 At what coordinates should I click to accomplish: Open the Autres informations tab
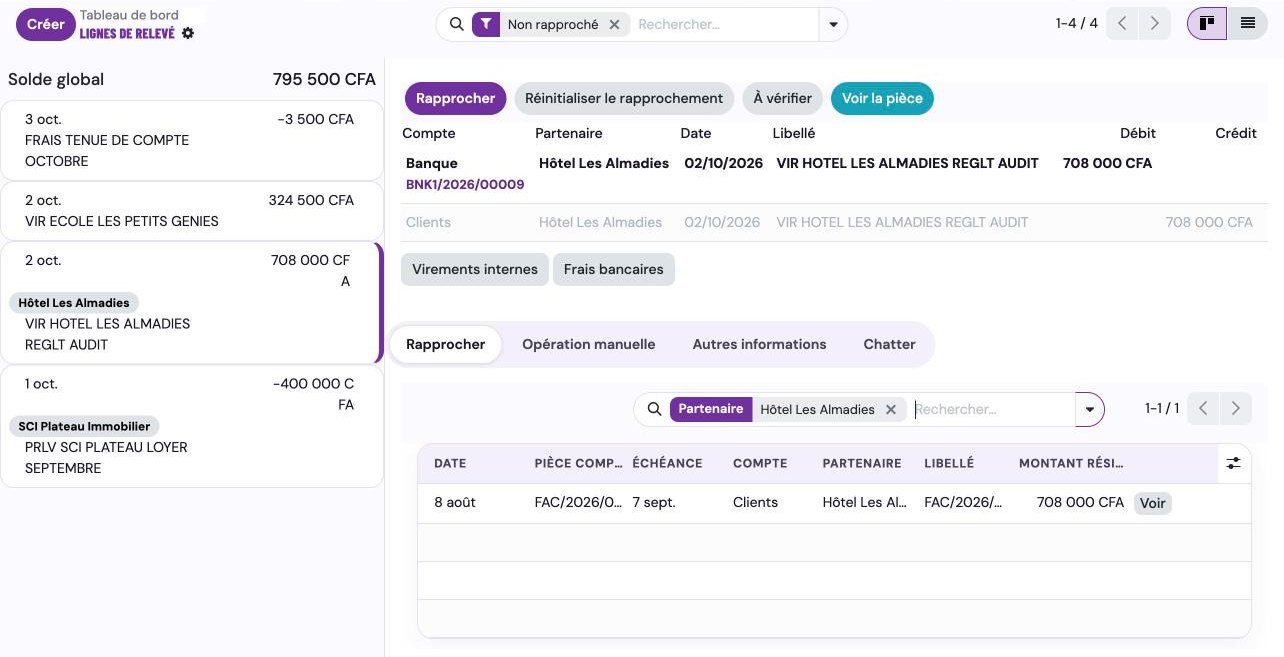pos(760,344)
